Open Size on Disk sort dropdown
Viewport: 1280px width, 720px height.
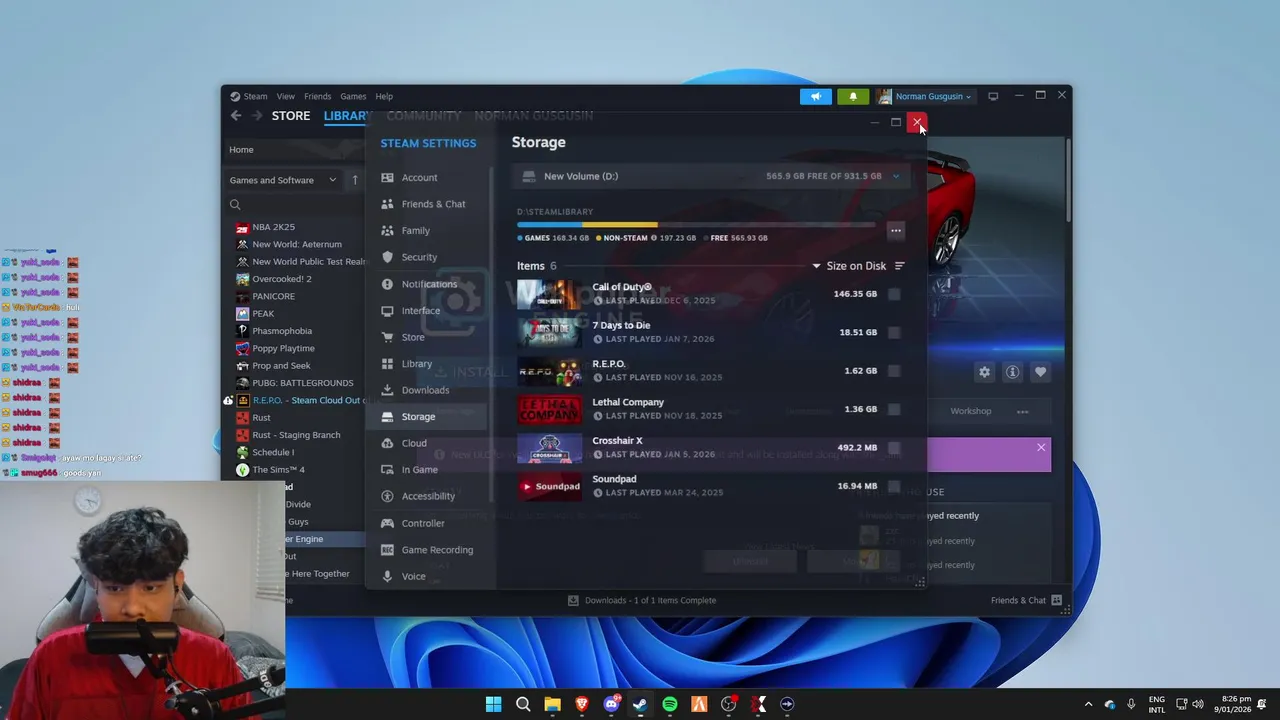848,266
